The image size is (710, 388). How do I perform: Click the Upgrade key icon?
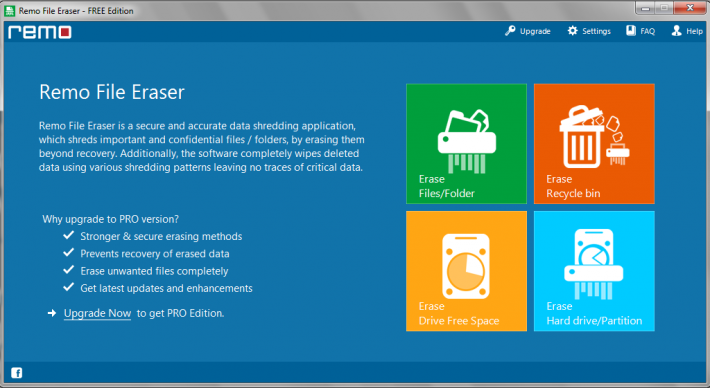510,31
